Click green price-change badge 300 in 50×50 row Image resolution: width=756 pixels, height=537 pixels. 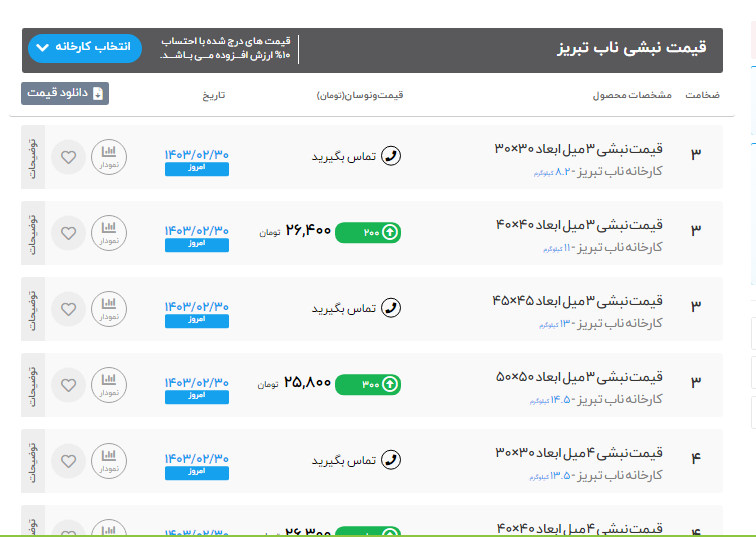pyautogui.click(x=367, y=384)
